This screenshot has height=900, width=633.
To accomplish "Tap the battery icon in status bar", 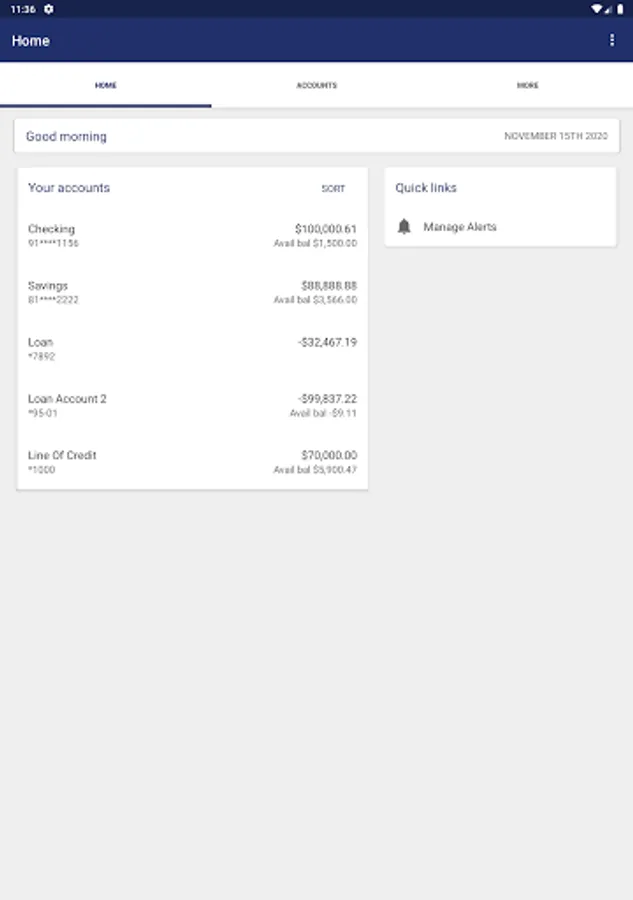I will 620,9.
